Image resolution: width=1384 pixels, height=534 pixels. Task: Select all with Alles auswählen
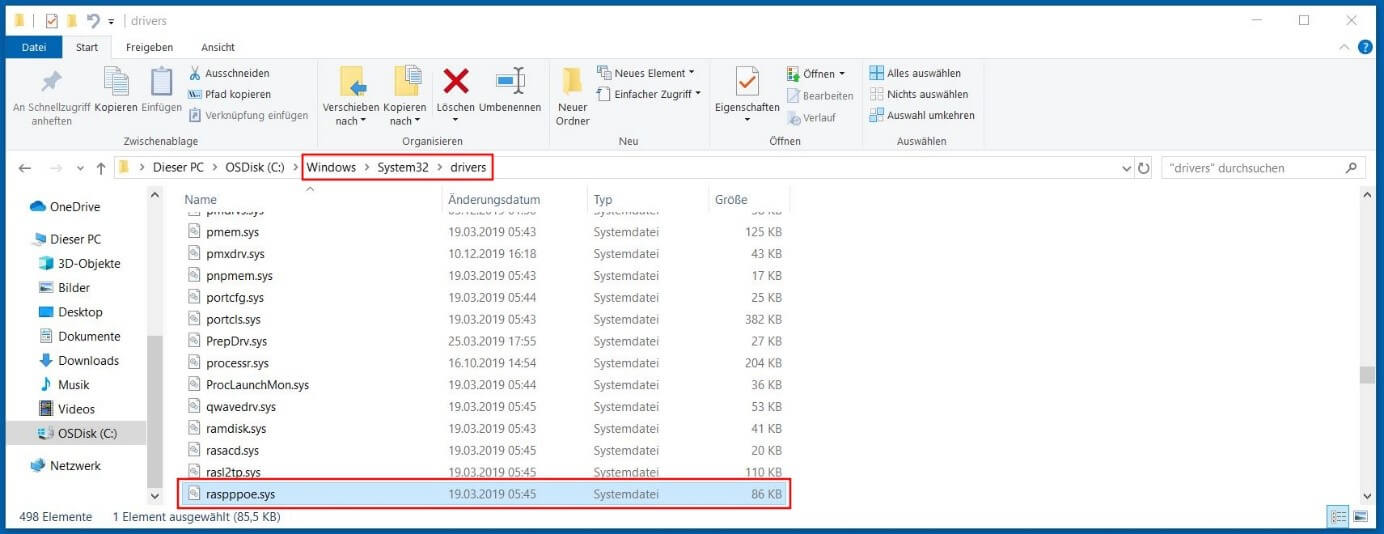tap(915, 73)
